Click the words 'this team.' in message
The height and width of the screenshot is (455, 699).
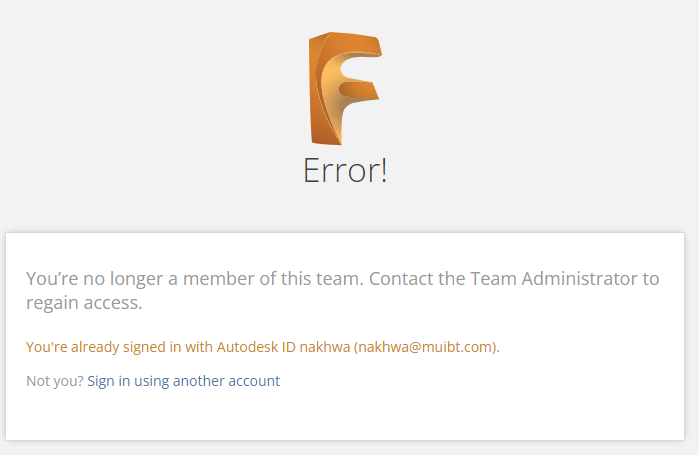[322, 279]
